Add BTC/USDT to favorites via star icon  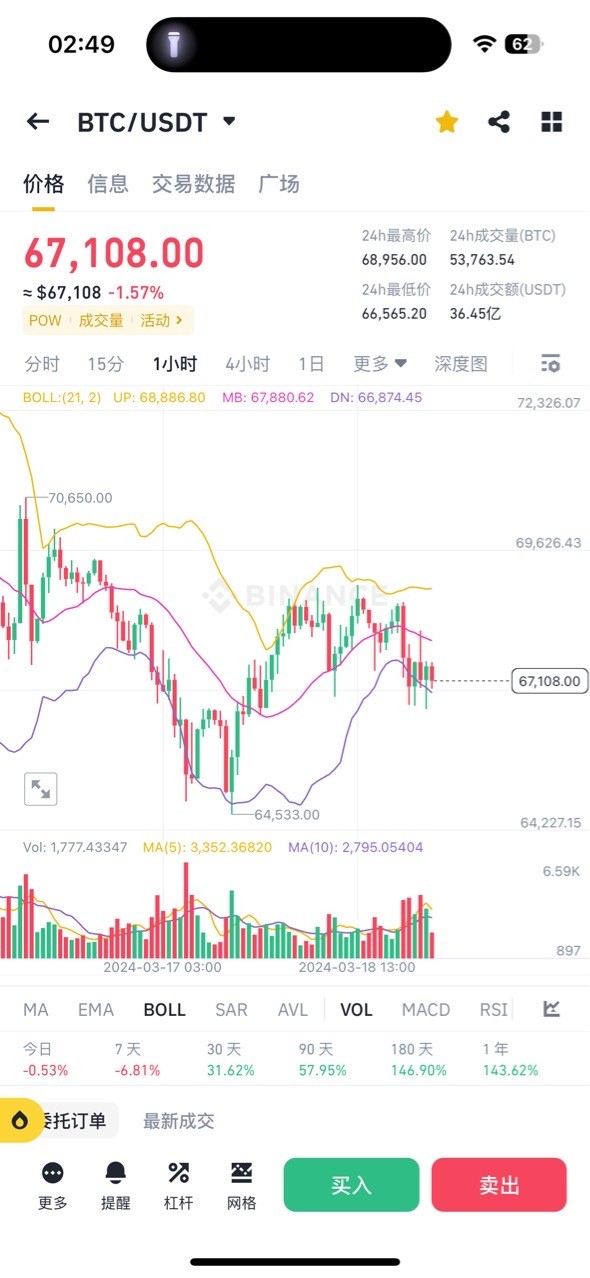(446, 121)
